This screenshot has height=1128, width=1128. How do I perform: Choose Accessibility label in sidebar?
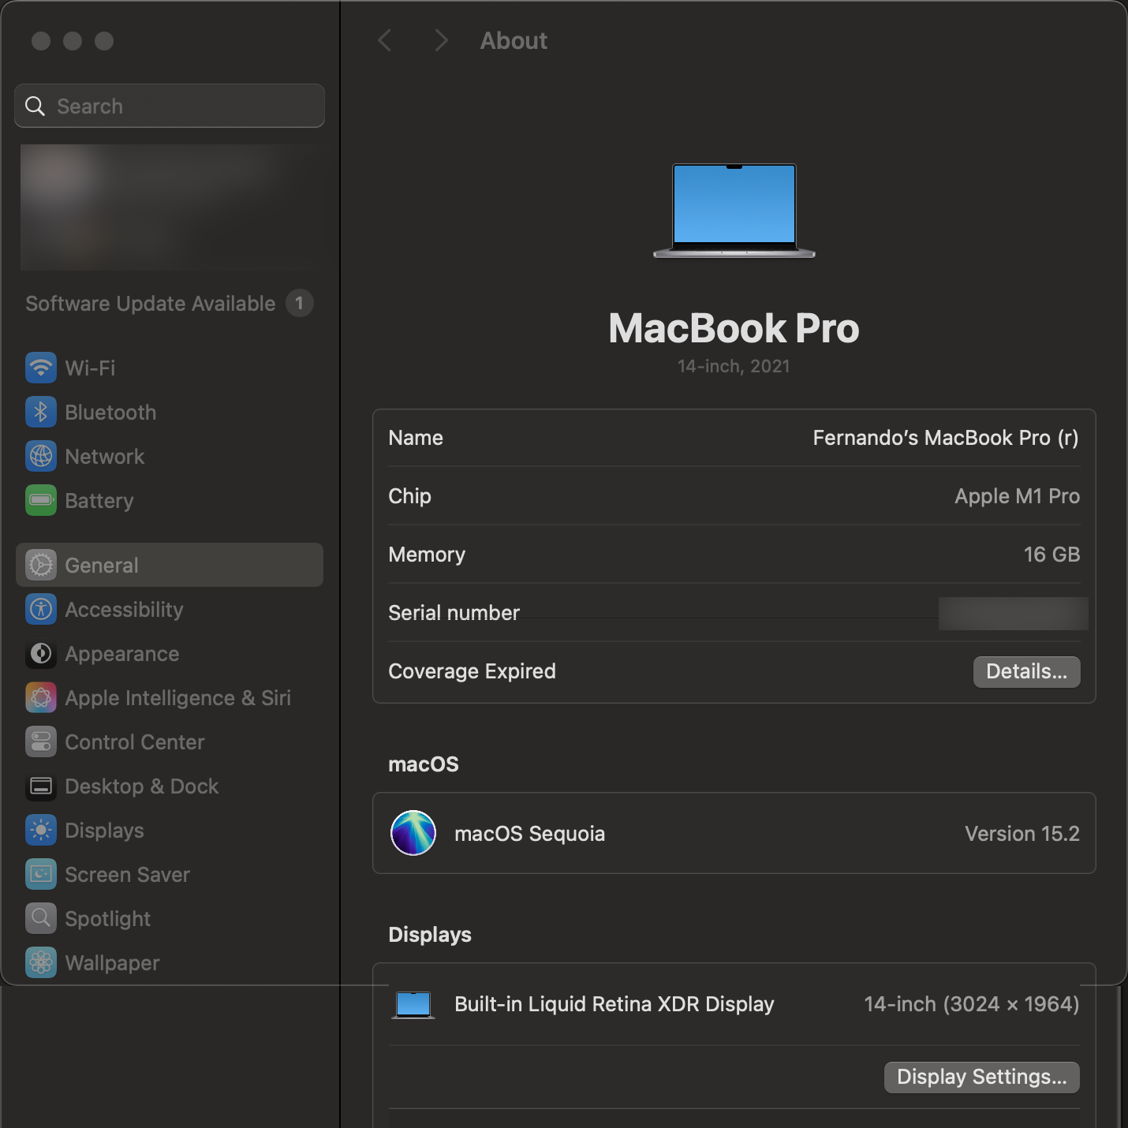[124, 610]
